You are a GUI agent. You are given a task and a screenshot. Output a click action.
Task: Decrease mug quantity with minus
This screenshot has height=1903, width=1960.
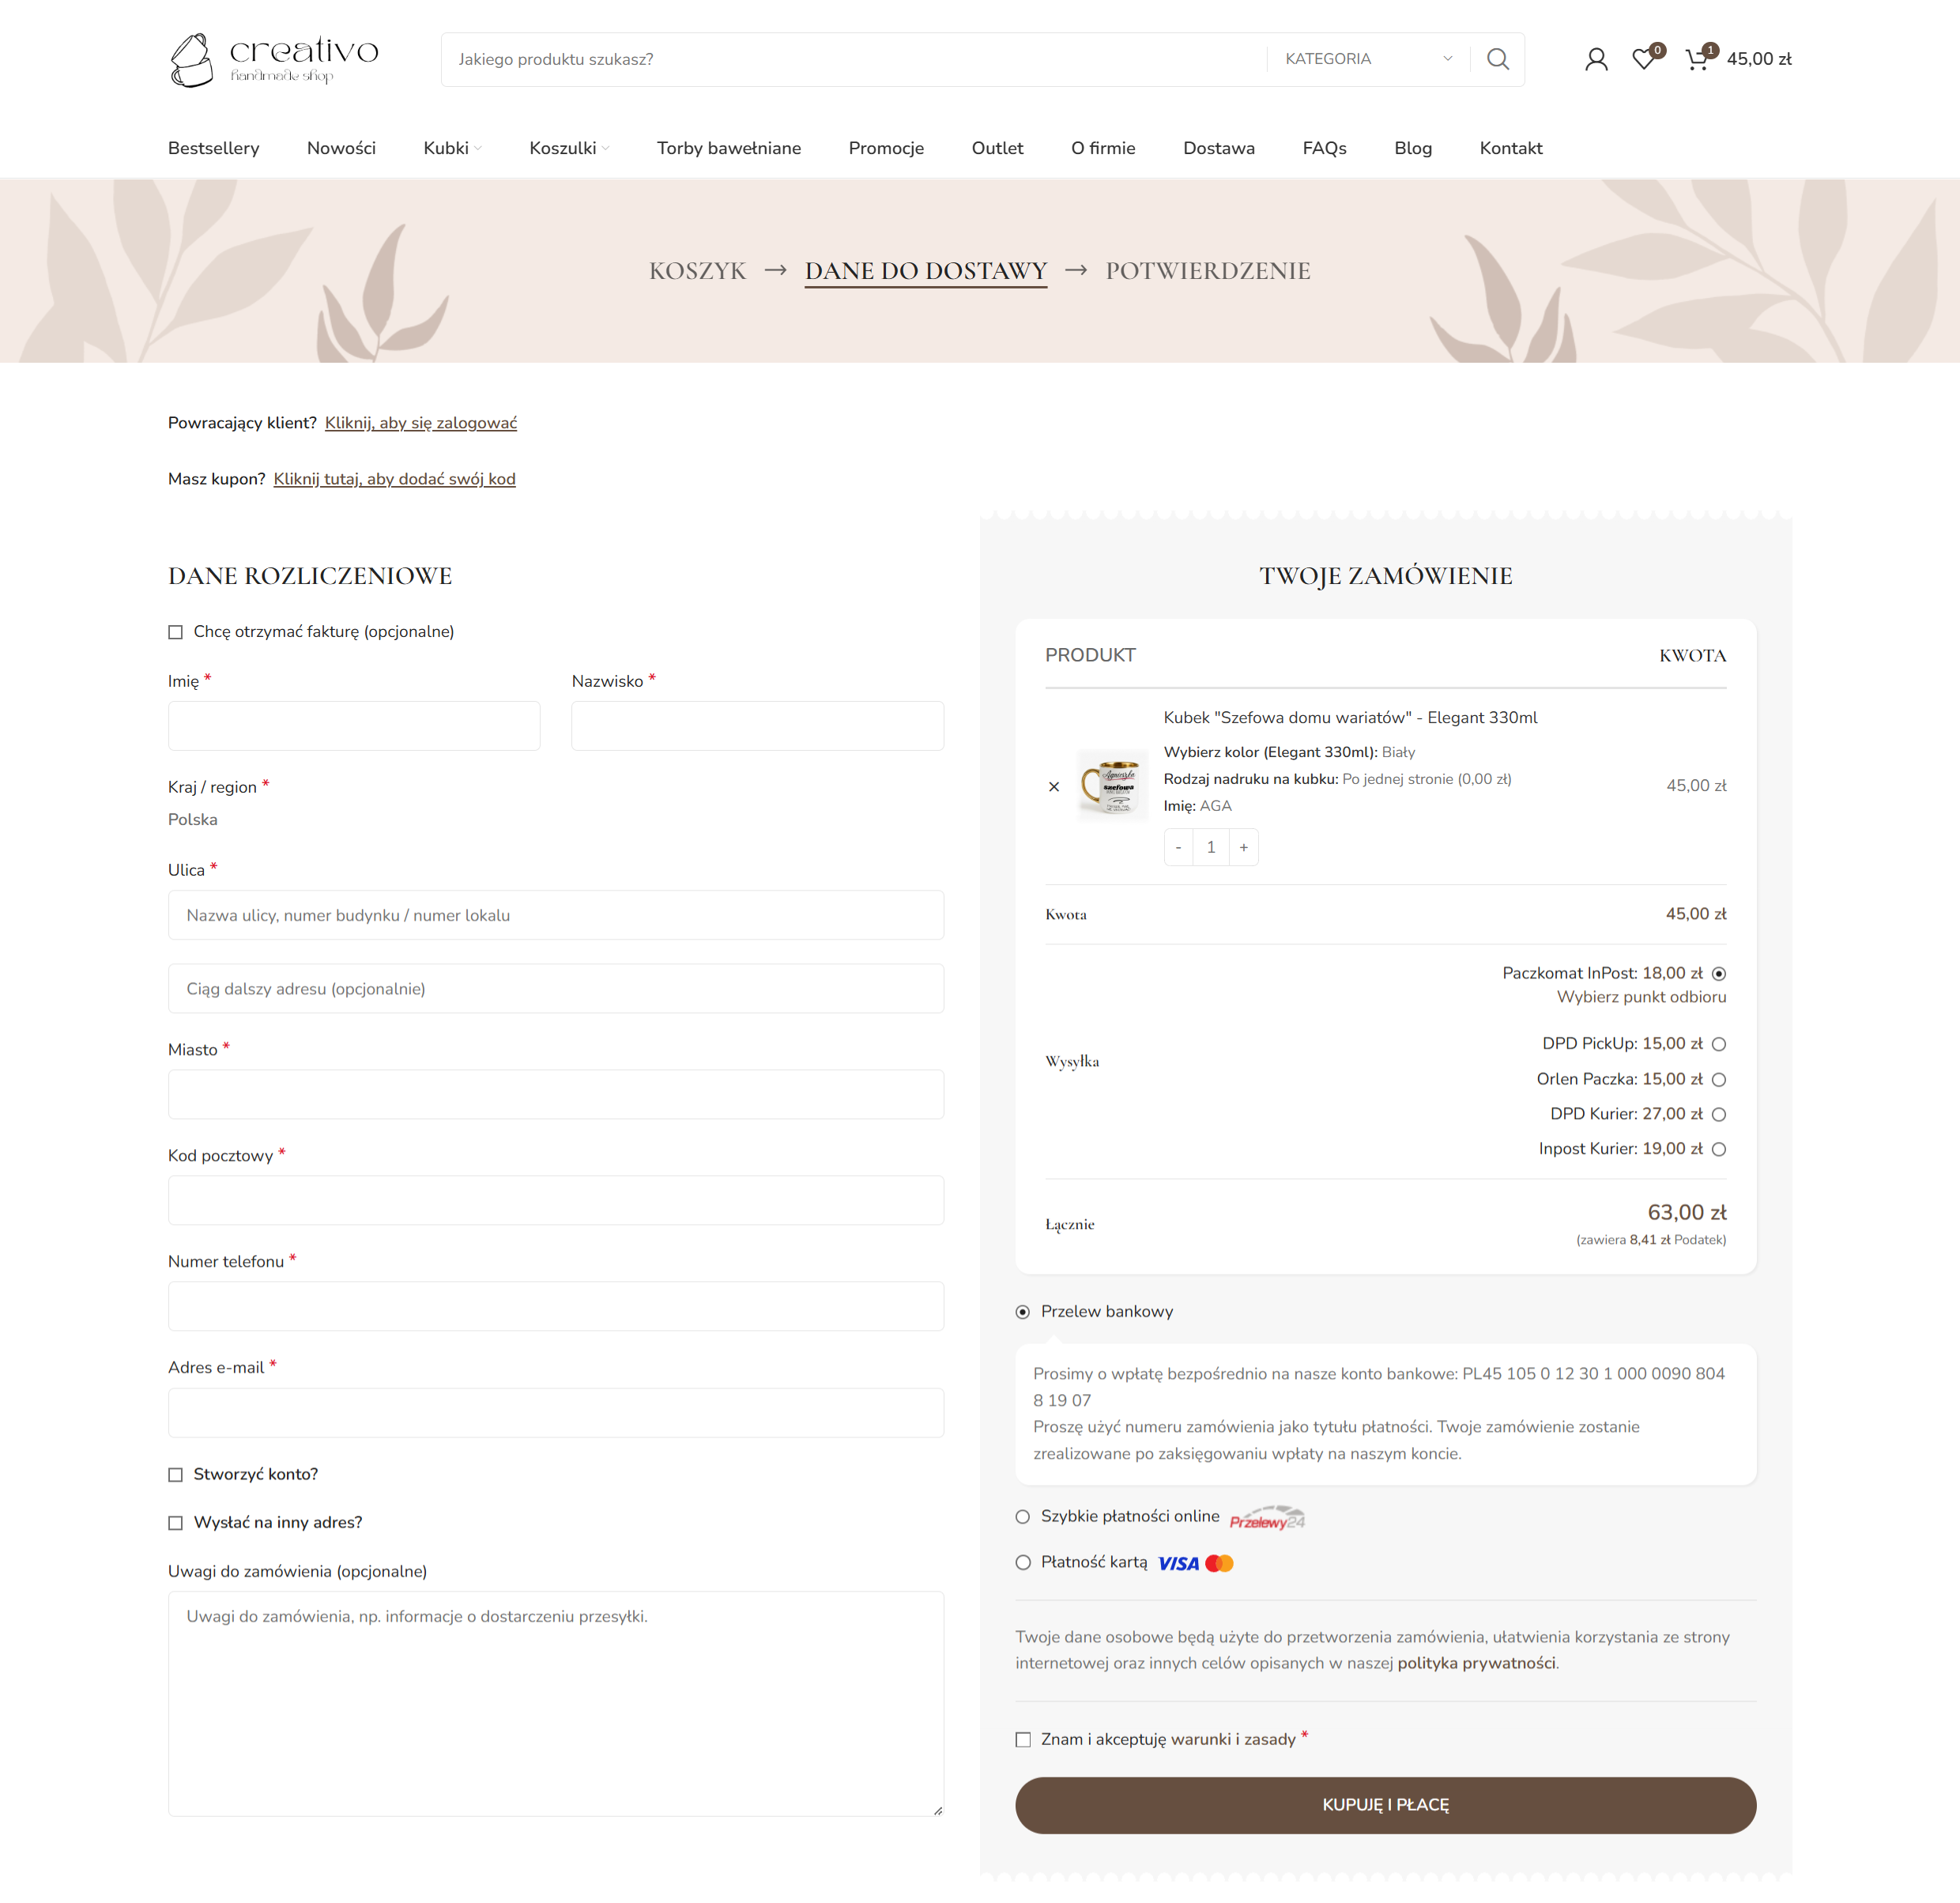click(1178, 847)
